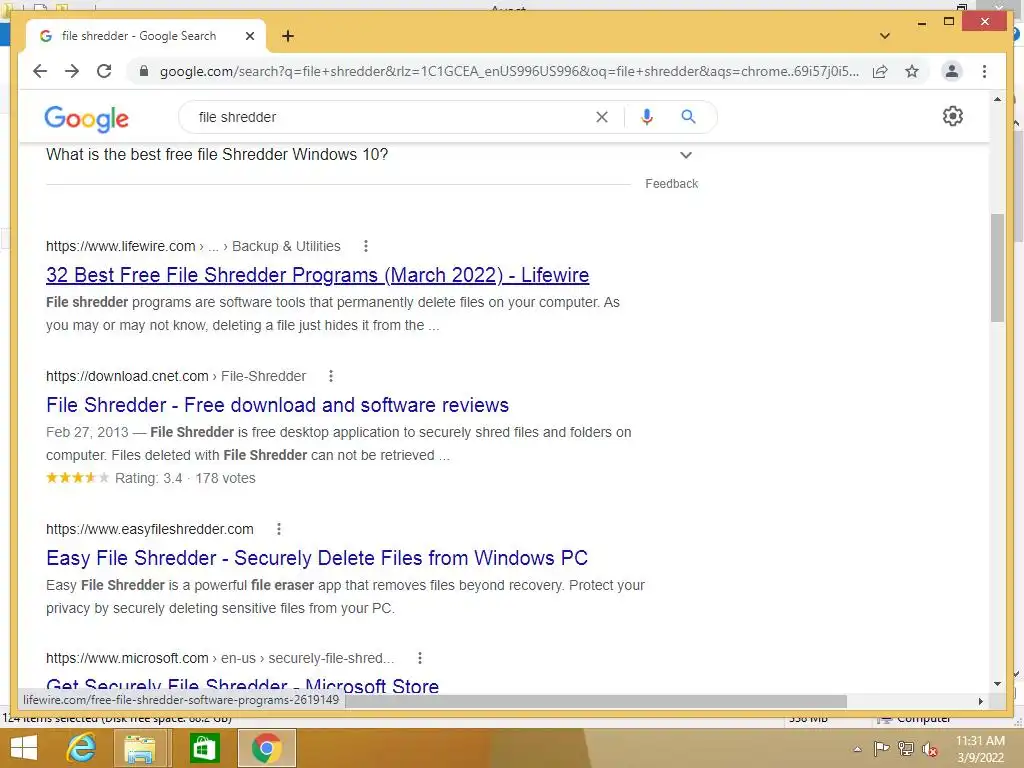This screenshot has width=1024, height=768.
Task: Open more options for the download.cnet.com result
Action: click(331, 376)
